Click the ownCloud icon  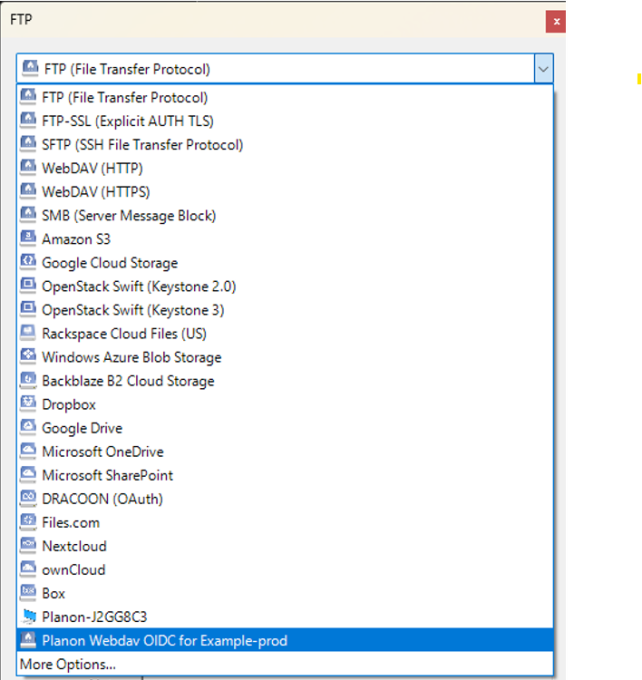28,569
